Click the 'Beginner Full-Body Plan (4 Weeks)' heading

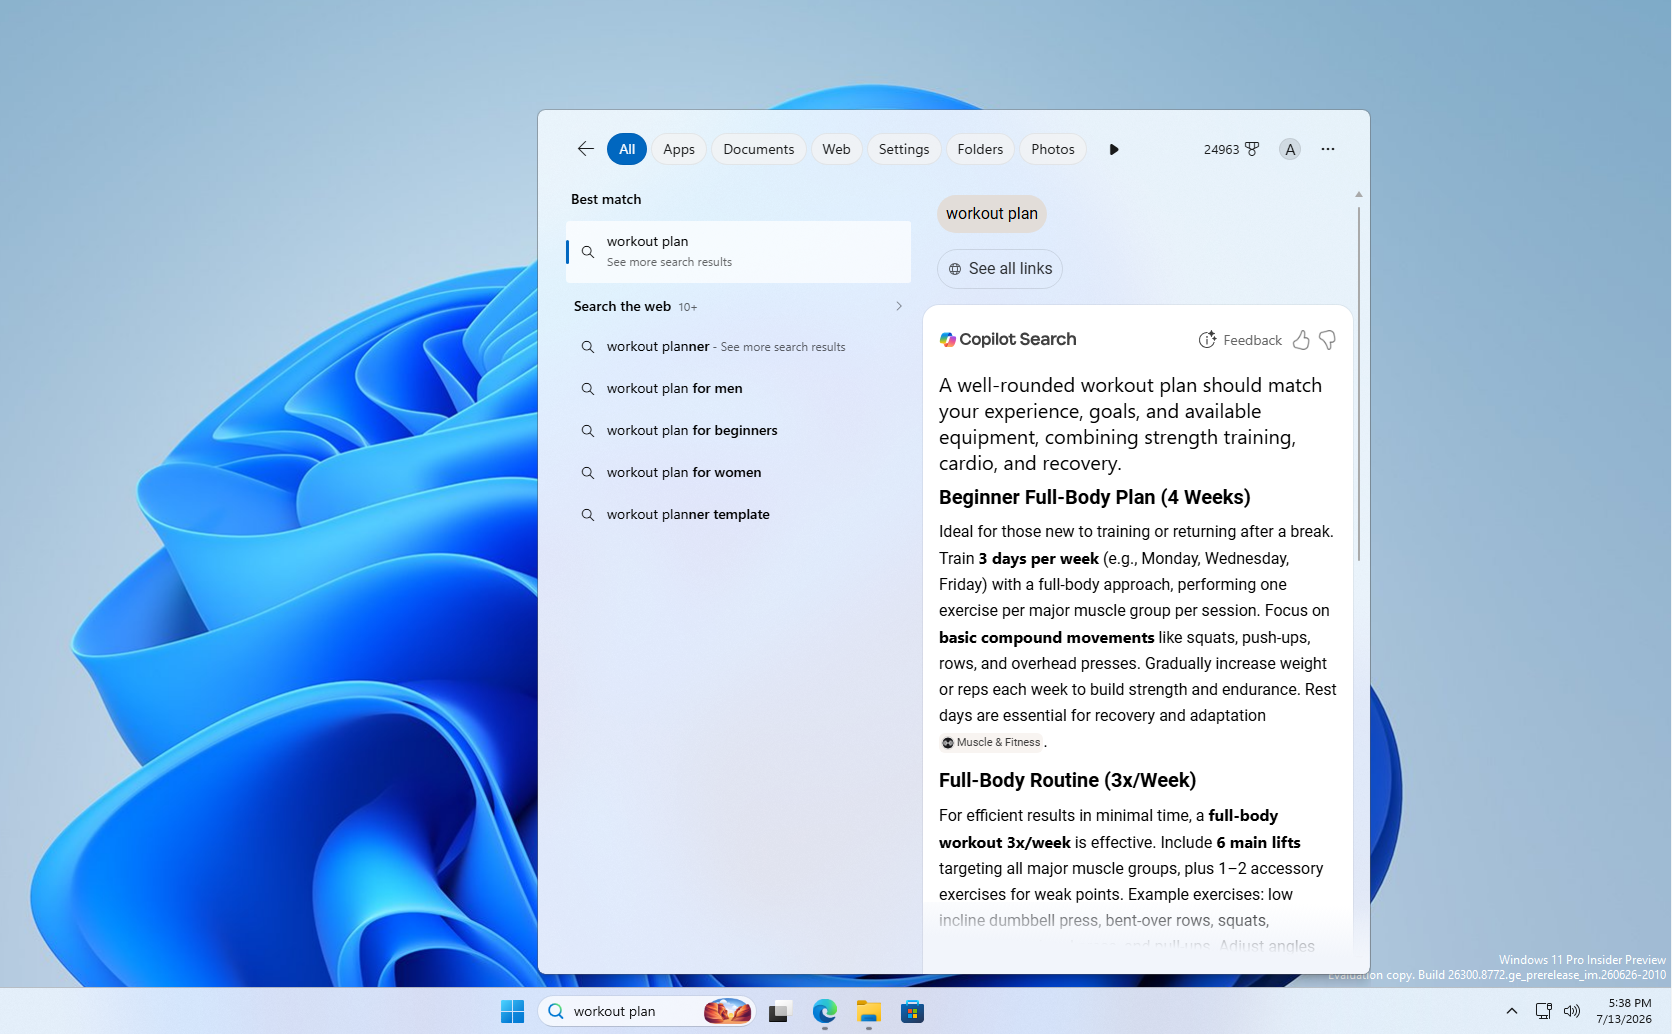pos(1095,498)
